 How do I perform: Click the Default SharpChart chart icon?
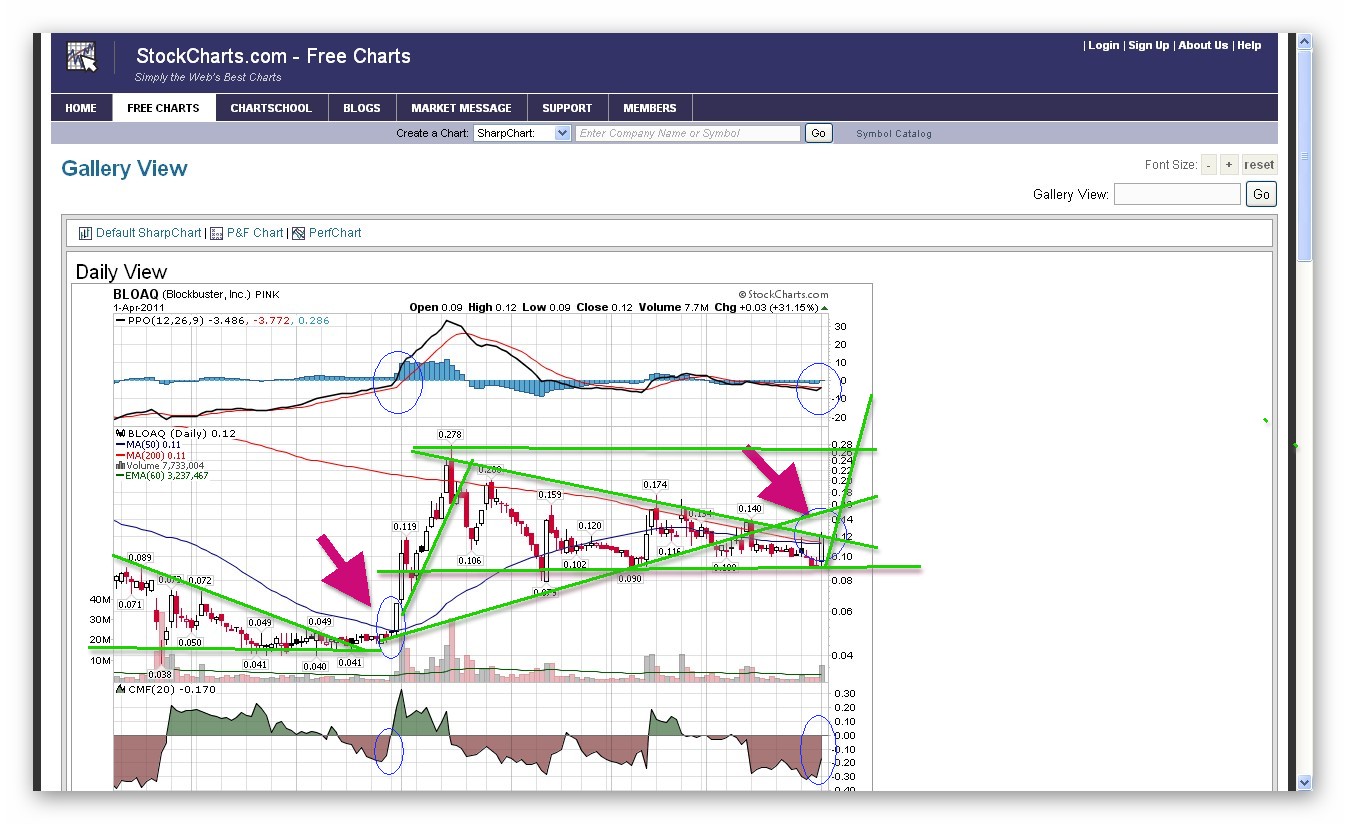[x=85, y=233]
